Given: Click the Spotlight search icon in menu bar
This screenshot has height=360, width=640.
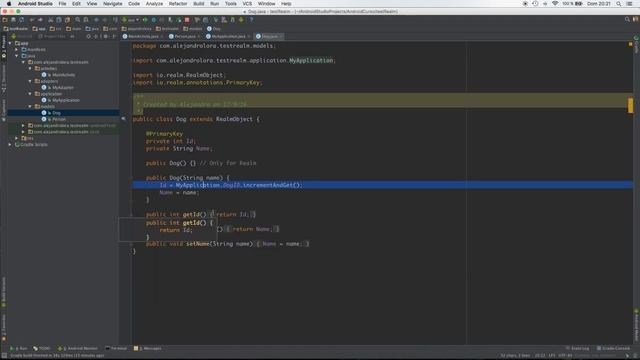Looking at the screenshot, I should pyautogui.click(x=619, y=4).
